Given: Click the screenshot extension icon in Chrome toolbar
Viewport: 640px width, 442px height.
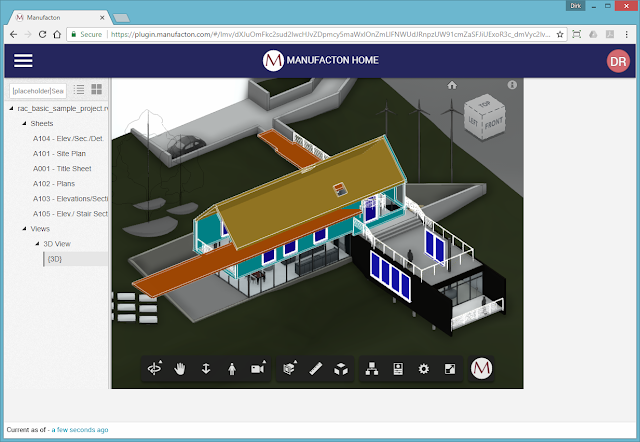Looking at the screenshot, I should click(576, 34).
